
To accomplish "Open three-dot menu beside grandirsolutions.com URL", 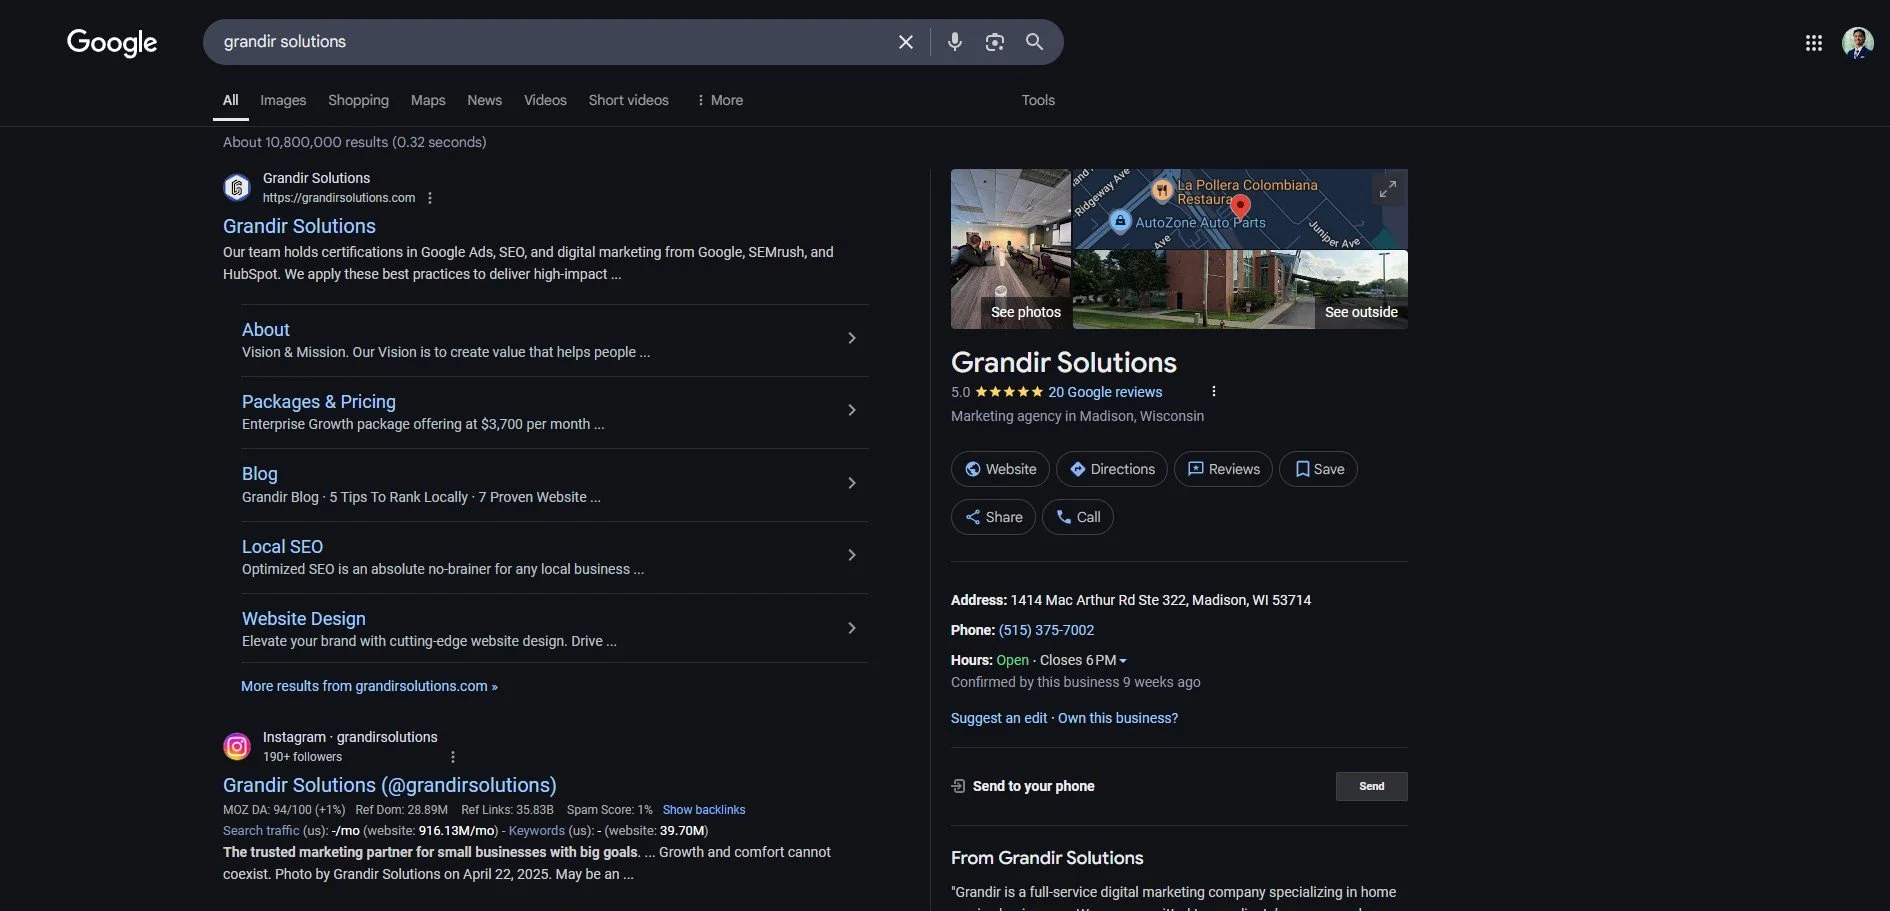I will (x=430, y=198).
